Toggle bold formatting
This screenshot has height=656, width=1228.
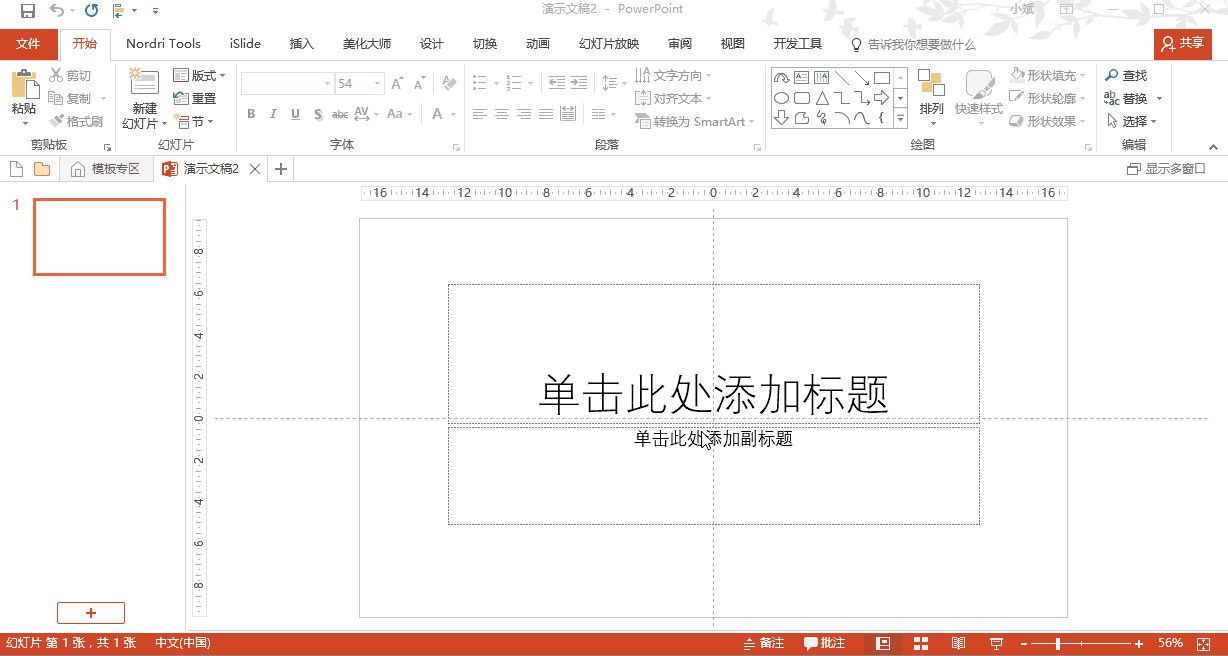[251, 114]
